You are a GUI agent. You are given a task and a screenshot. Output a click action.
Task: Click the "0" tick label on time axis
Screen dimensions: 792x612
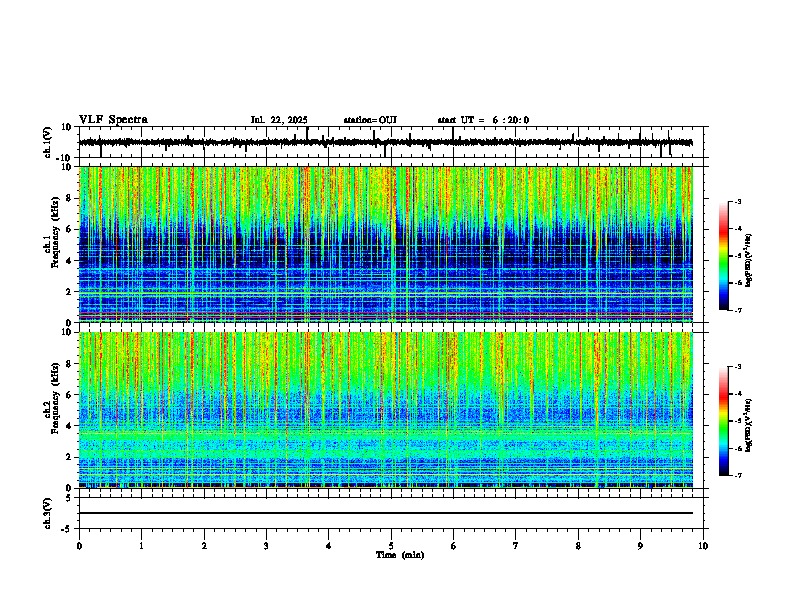pos(79,546)
